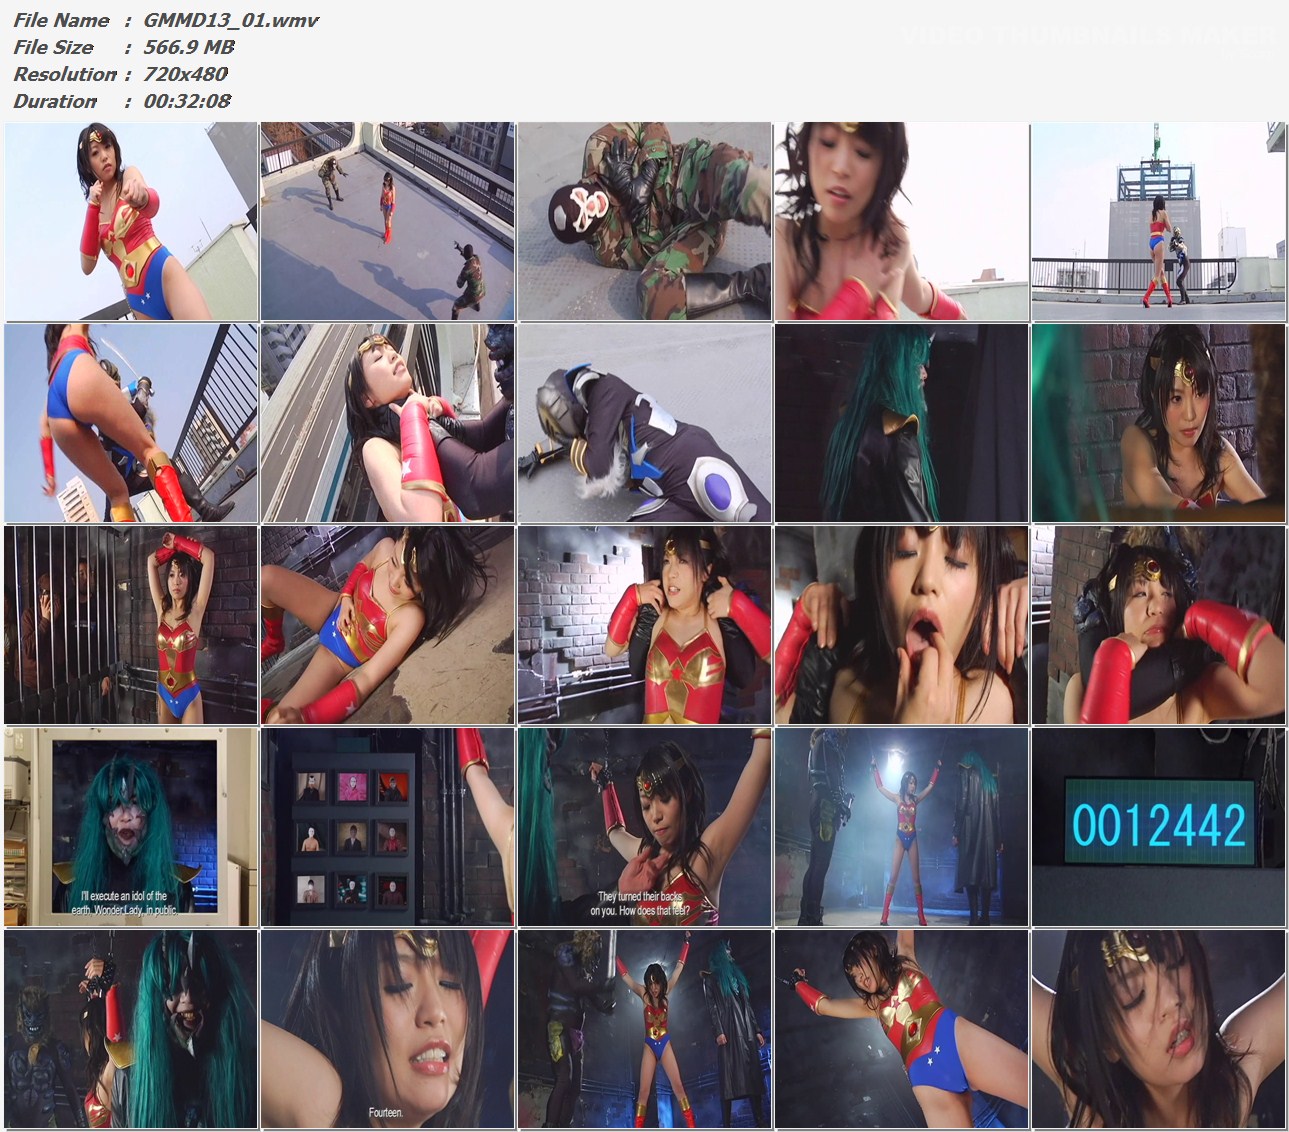The width and height of the screenshot is (1289, 1132).
Task: Open thumbnail of heroine leaning by brick wall
Action: pyautogui.click(x=1159, y=423)
